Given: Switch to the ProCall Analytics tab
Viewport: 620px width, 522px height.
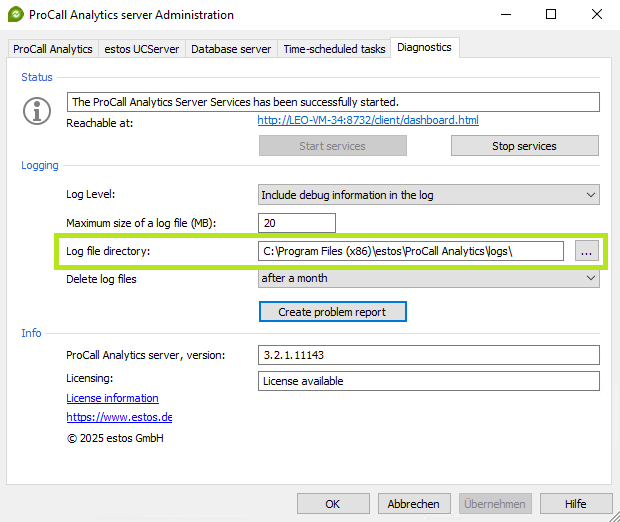Looking at the screenshot, I should pyautogui.click(x=53, y=49).
